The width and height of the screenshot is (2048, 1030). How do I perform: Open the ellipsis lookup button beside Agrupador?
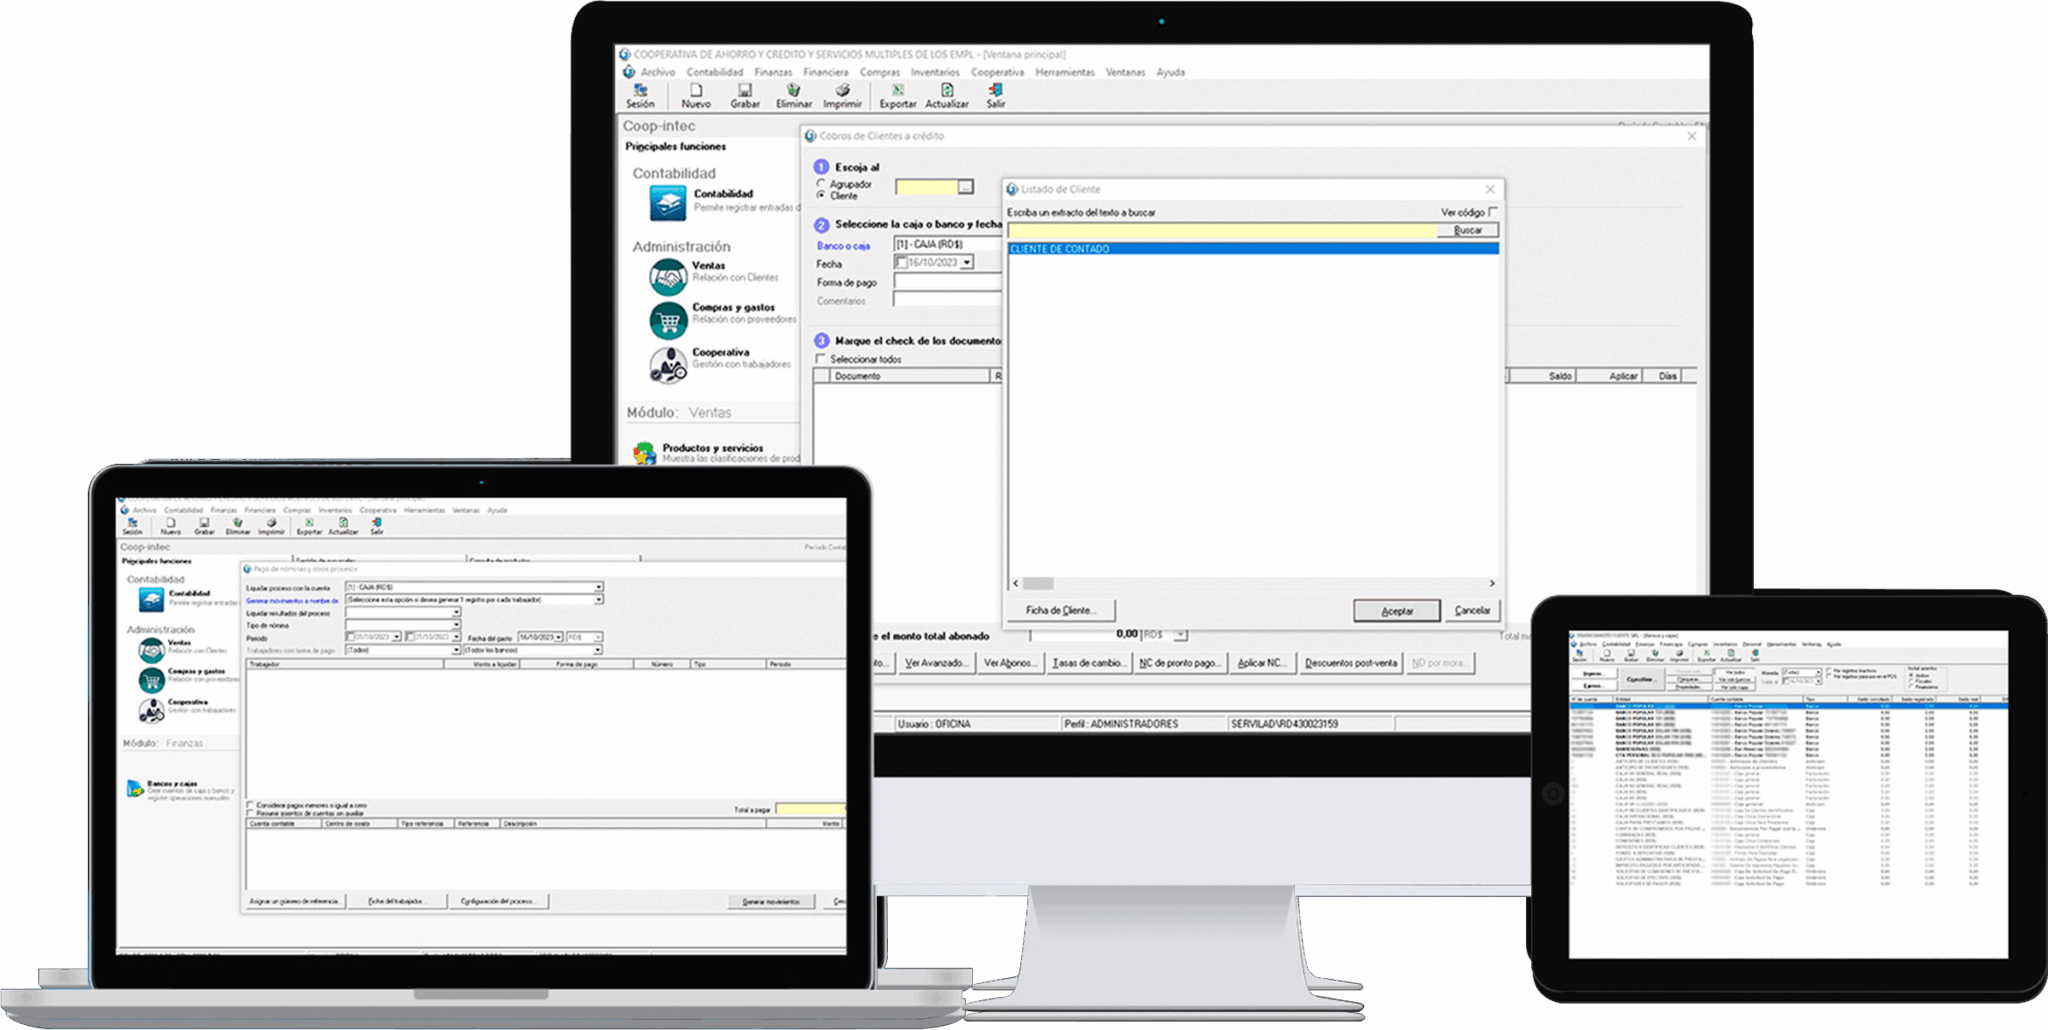pos(964,187)
